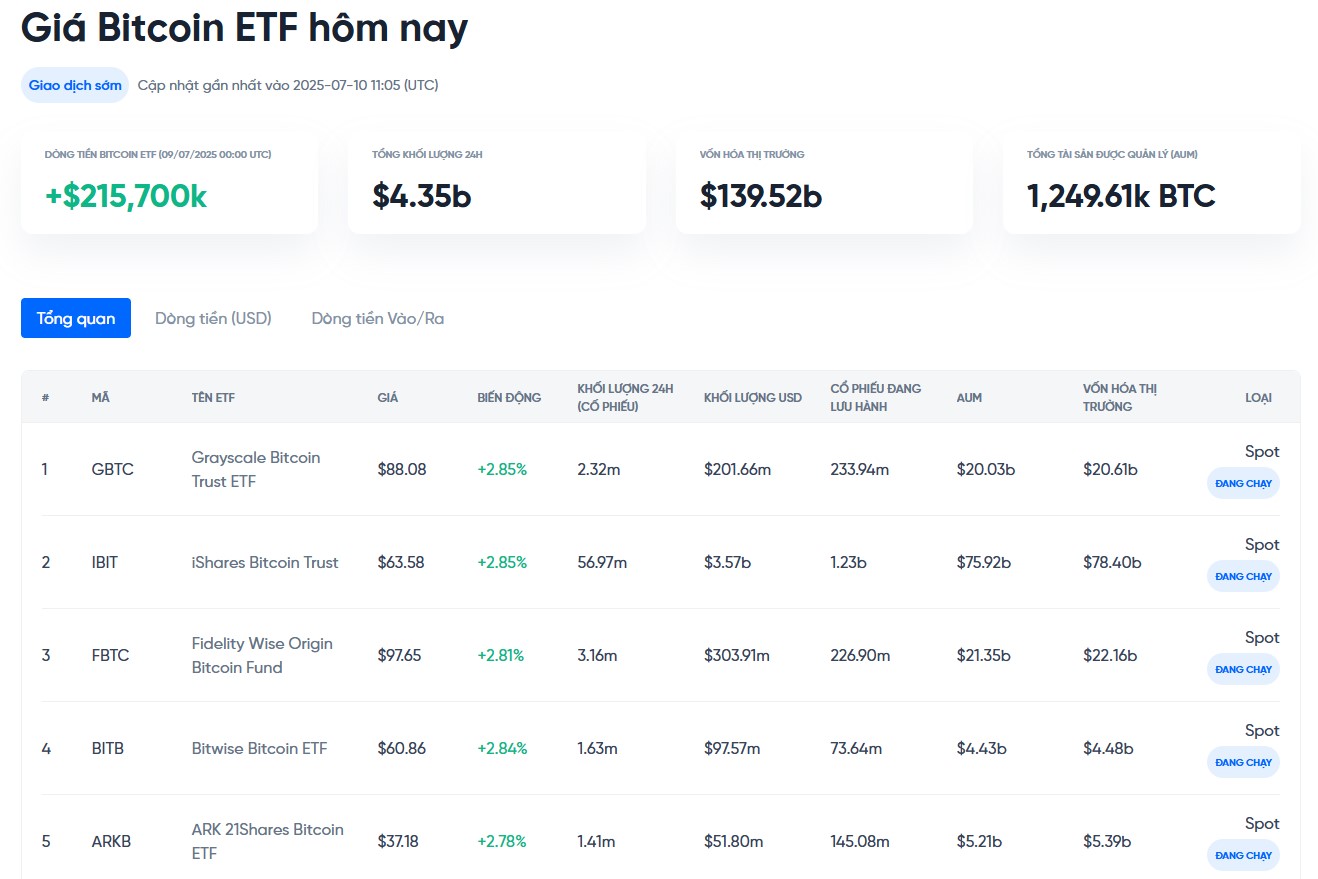Switch to Dòng tiền Vào/Ra tab
1318x879 pixels.
(378, 318)
